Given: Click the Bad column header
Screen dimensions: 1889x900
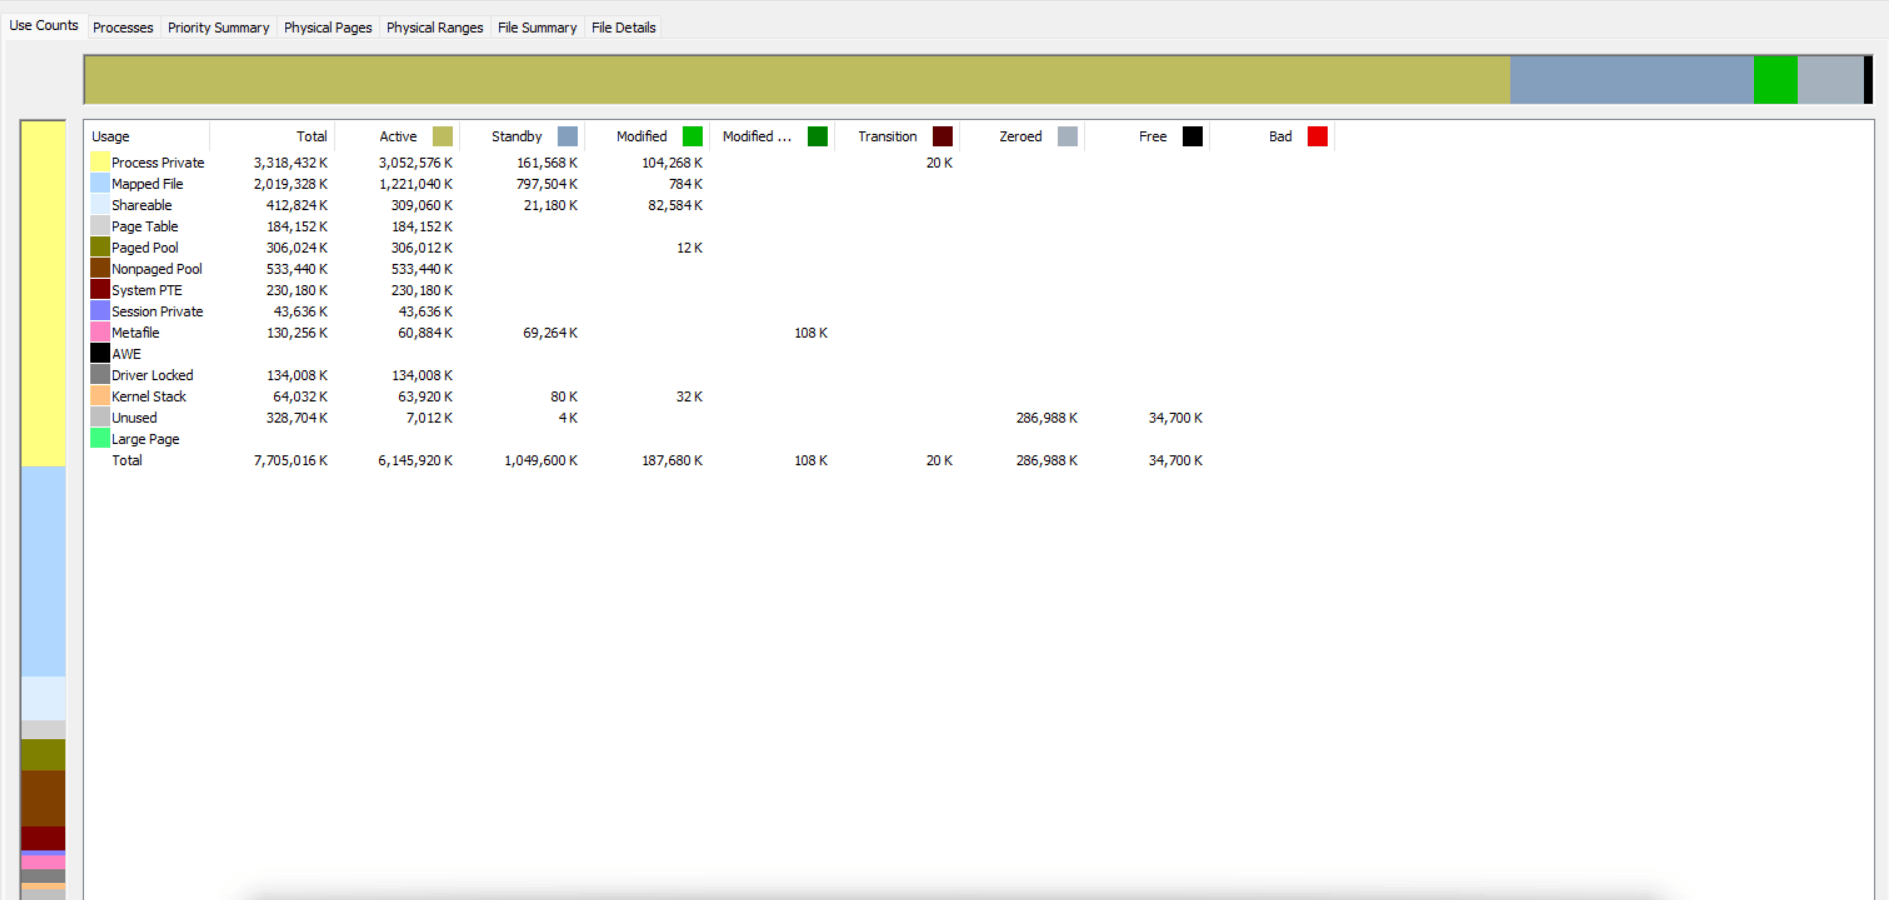Looking at the screenshot, I should tap(1272, 136).
